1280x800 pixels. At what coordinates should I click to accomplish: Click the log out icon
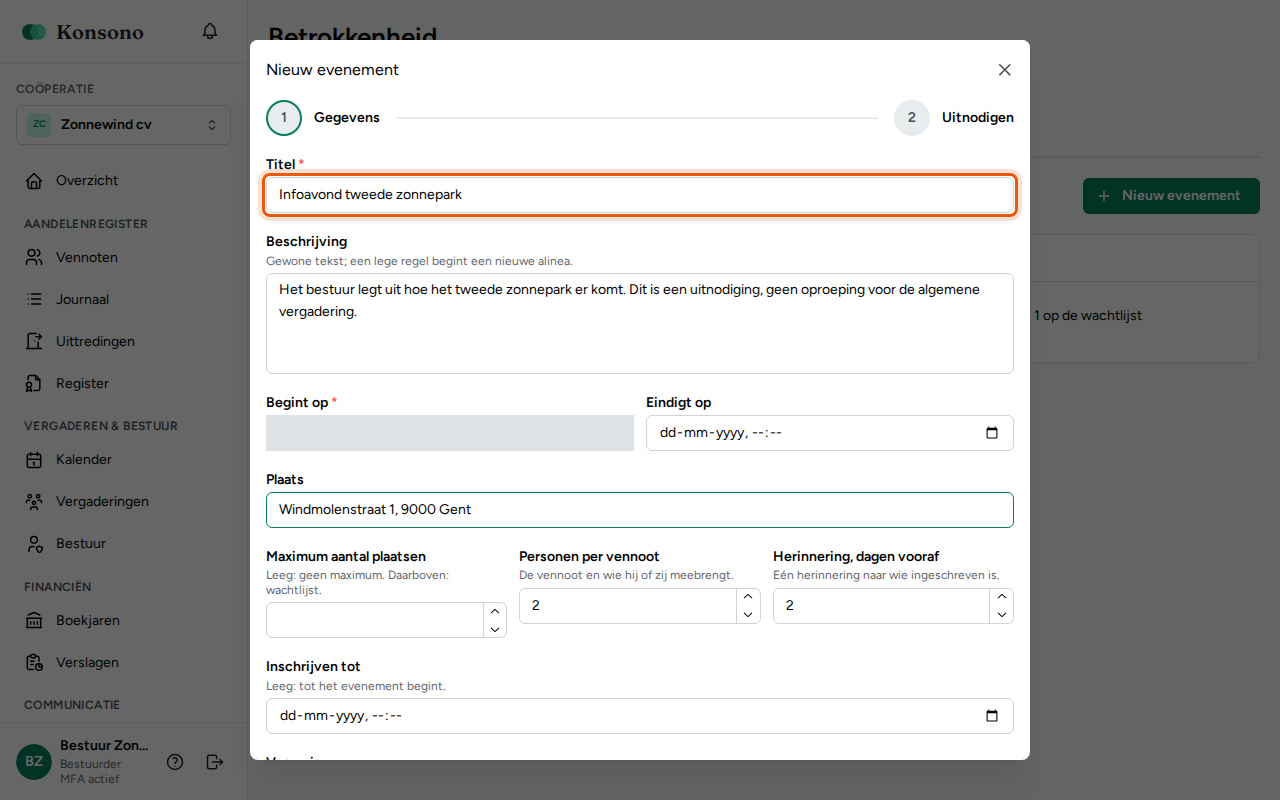pos(215,762)
